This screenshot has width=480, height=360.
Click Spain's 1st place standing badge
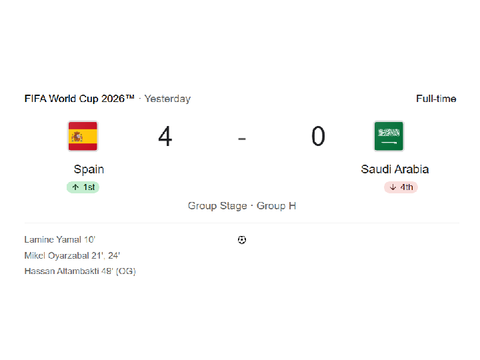tap(83, 187)
